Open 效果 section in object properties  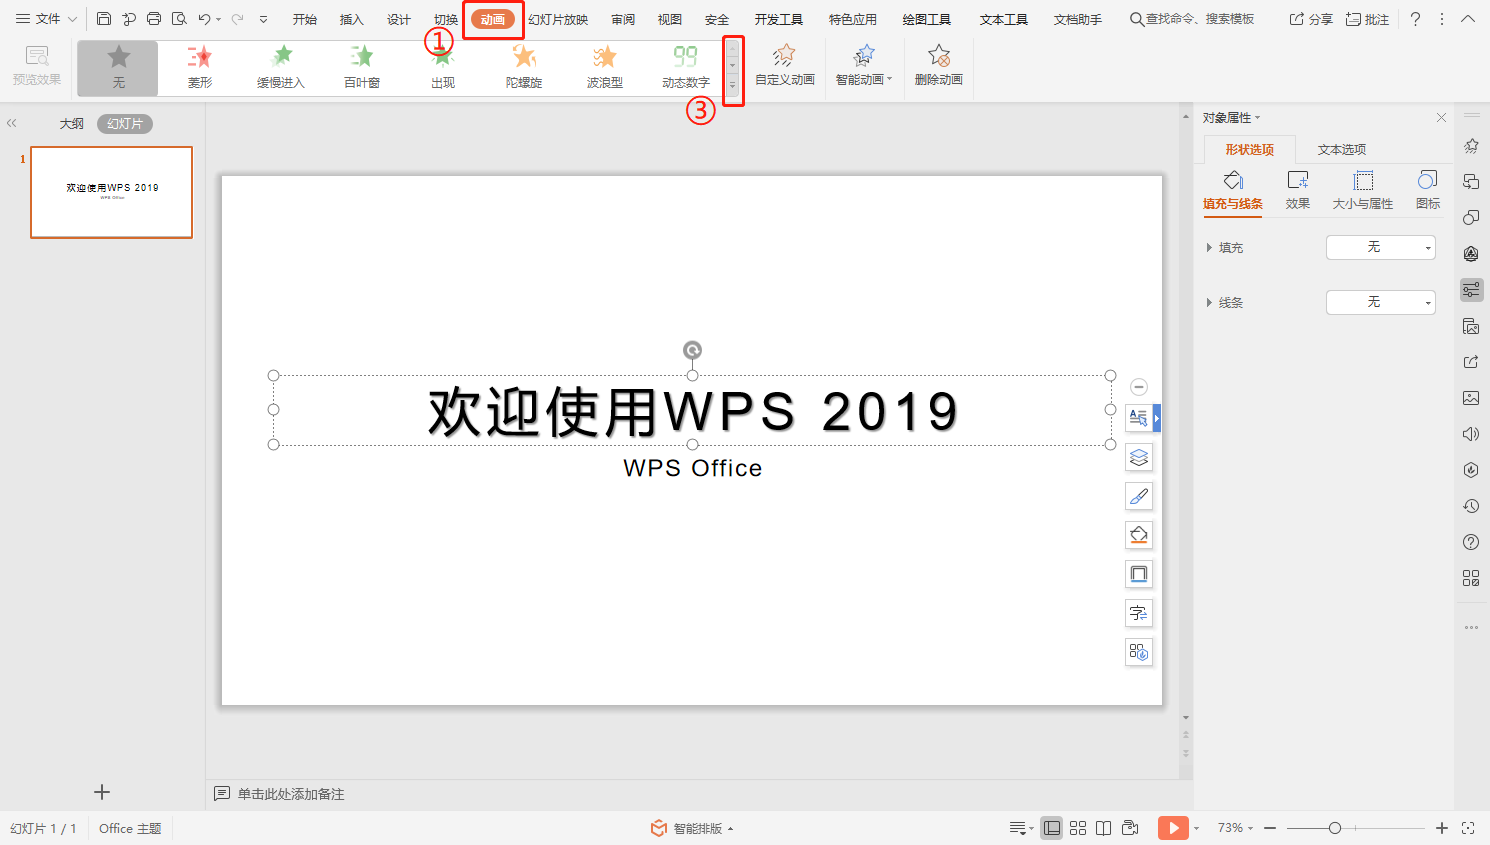(1297, 188)
